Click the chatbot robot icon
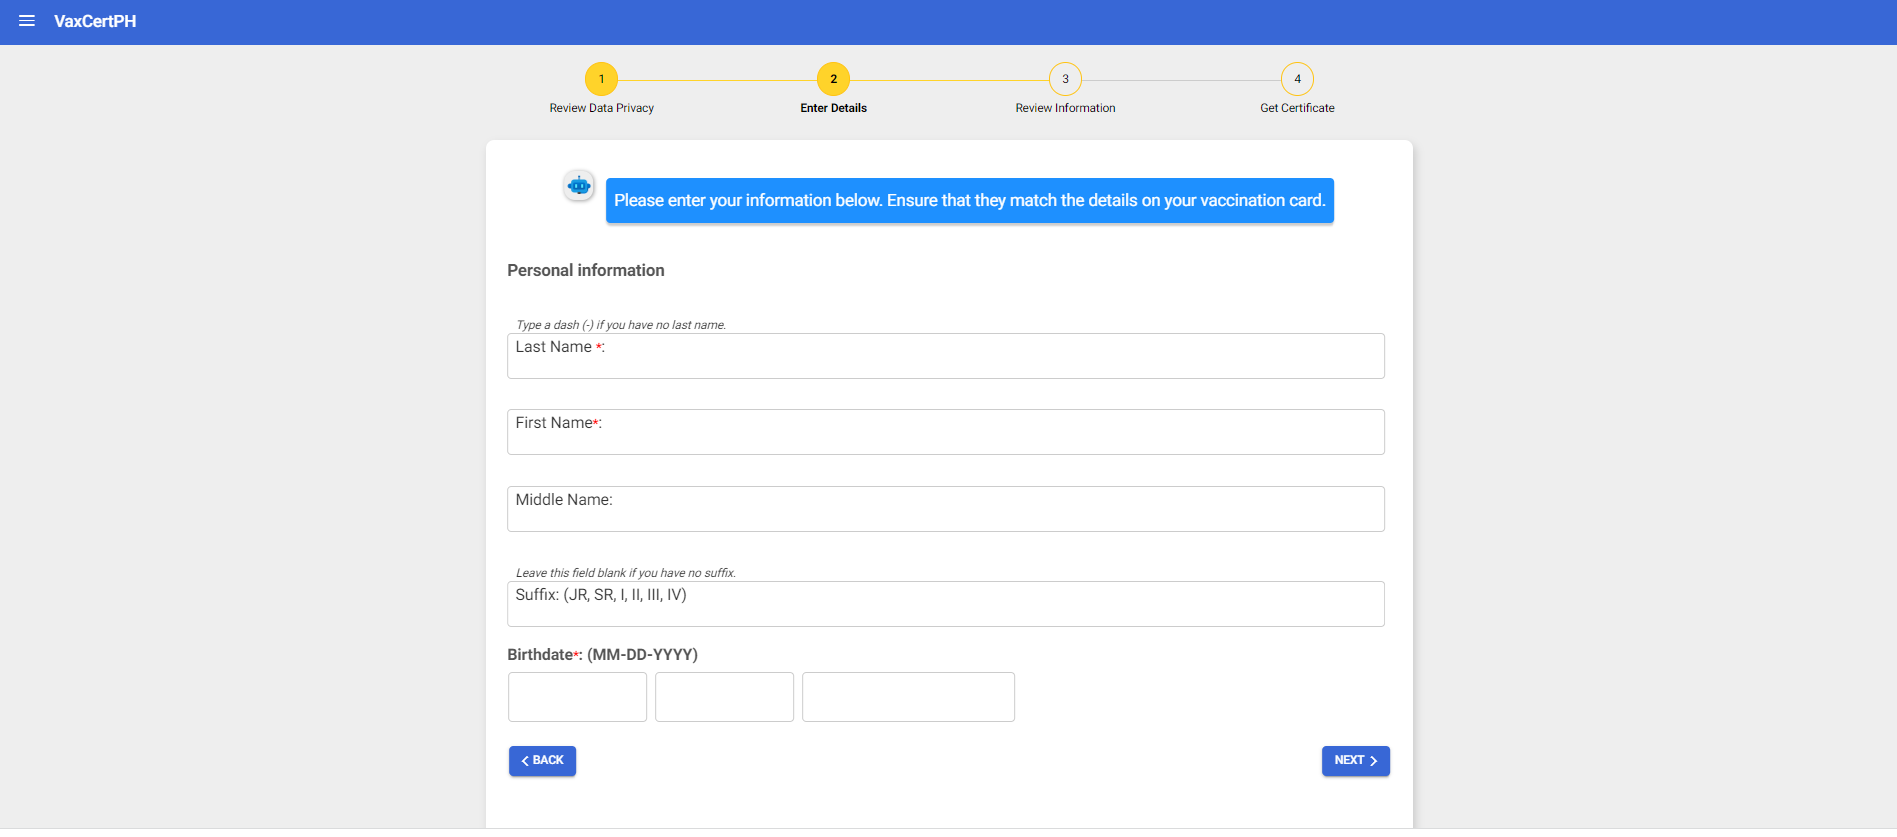The width and height of the screenshot is (1897, 837). point(579,186)
